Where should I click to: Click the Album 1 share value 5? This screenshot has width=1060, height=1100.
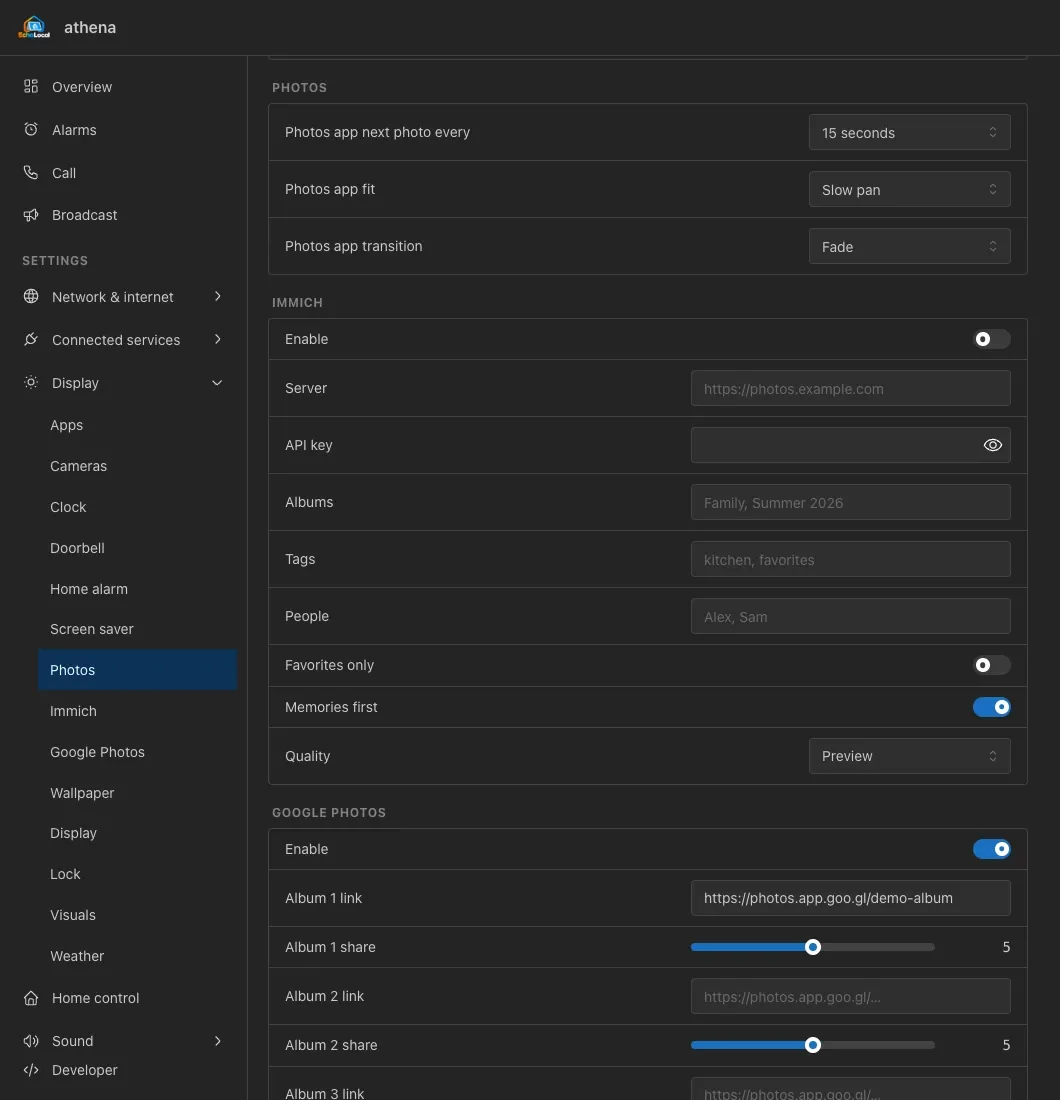click(1006, 947)
